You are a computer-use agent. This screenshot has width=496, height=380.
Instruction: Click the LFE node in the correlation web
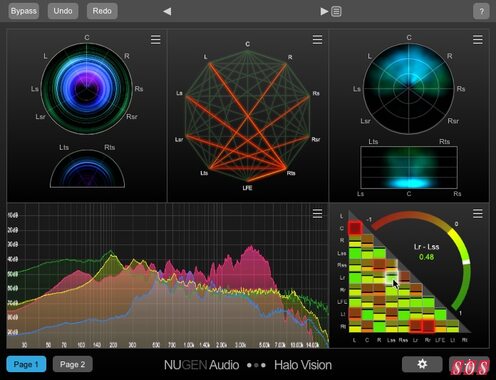coord(247,188)
